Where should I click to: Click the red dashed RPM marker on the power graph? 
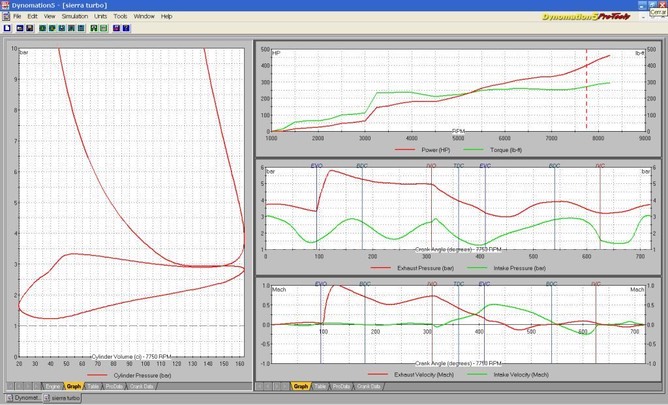tap(587, 89)
